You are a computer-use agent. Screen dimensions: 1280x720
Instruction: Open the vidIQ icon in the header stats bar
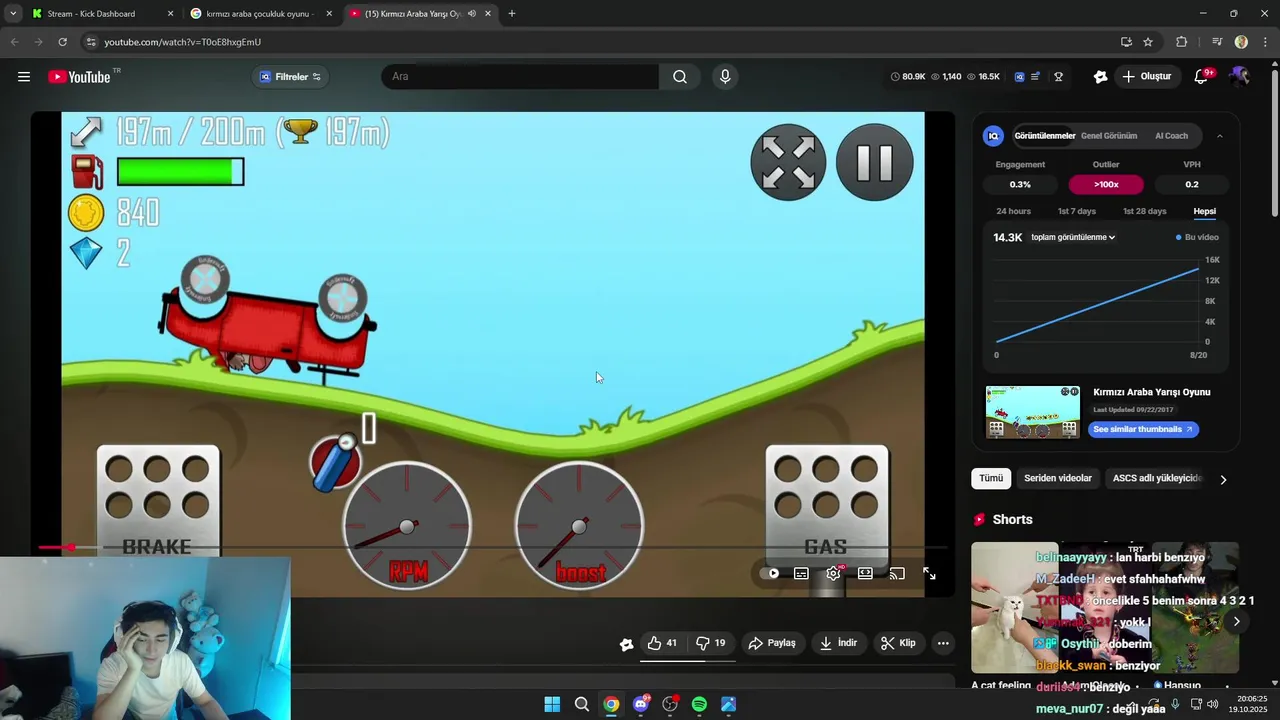1019,77
